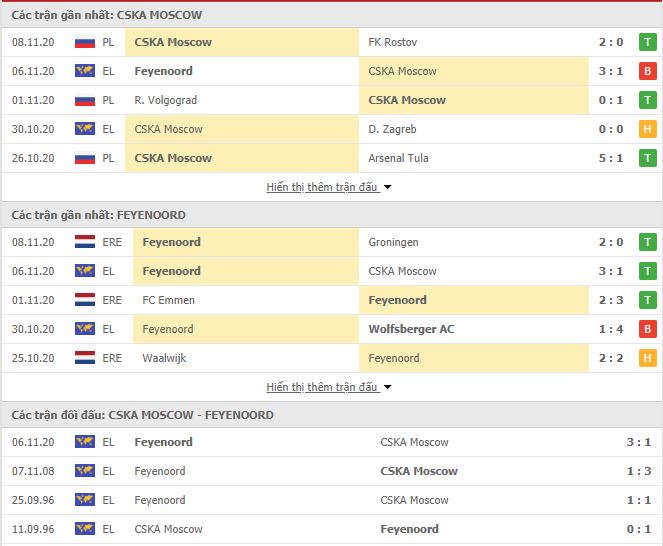Click the 'Các trận đối đầu' head-to-head header

[x=142, y=415]
